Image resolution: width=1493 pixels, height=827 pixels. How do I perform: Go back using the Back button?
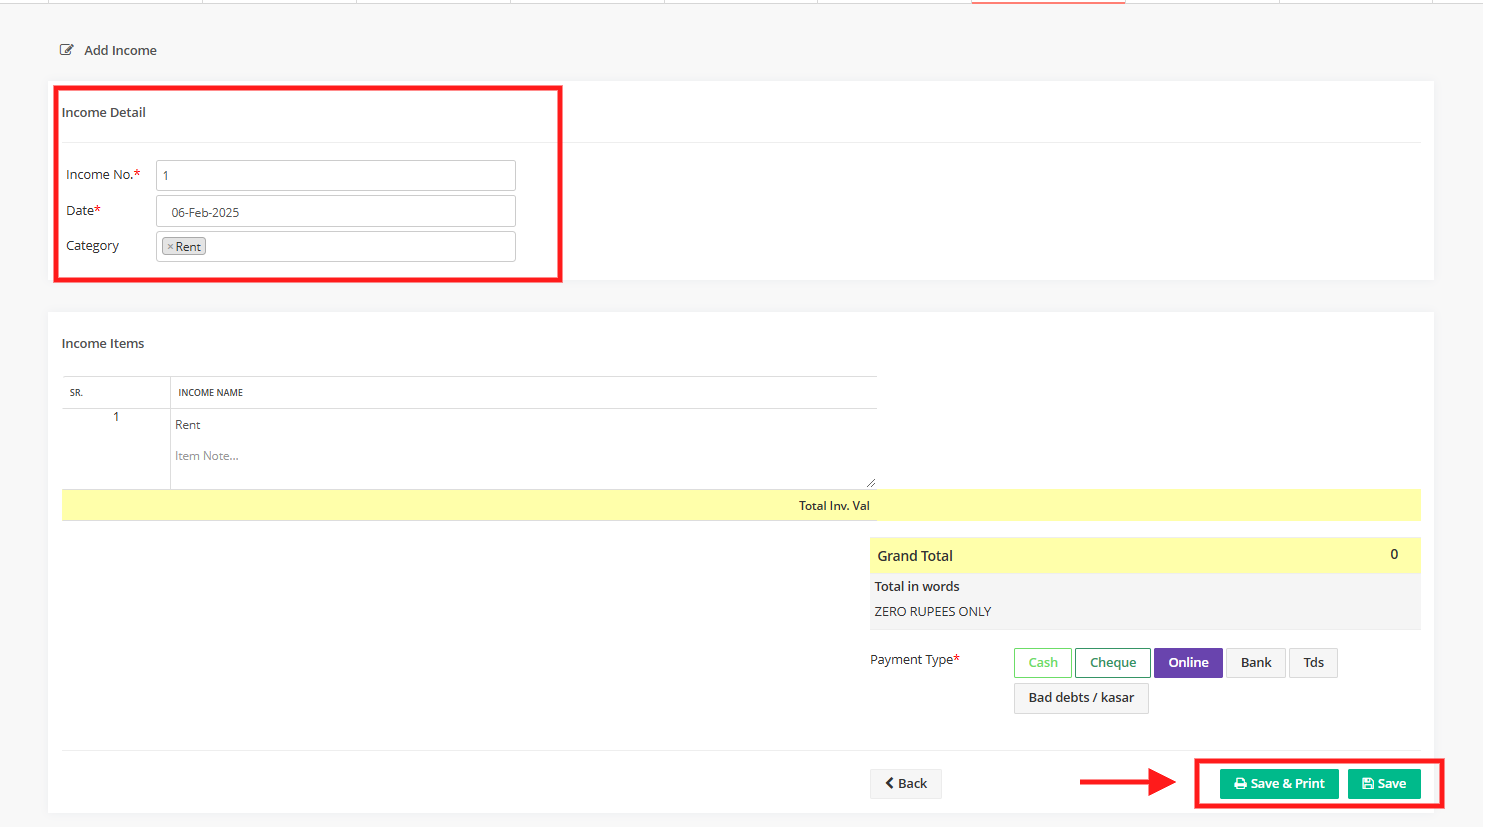(905, 784)
